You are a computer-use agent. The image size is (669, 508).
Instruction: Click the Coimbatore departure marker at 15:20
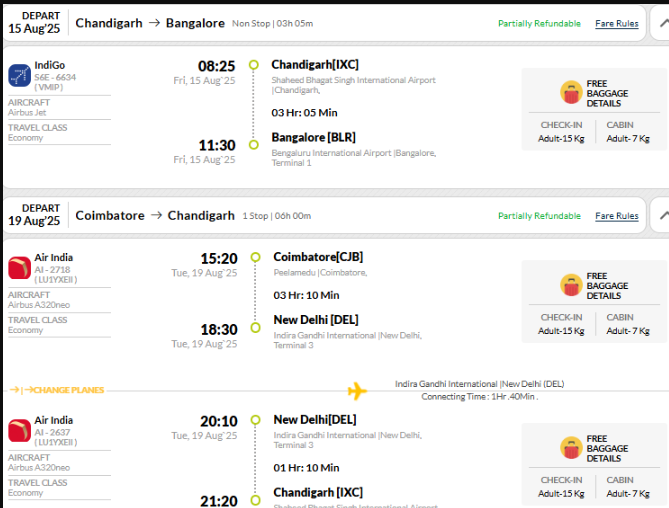(255, 257)
